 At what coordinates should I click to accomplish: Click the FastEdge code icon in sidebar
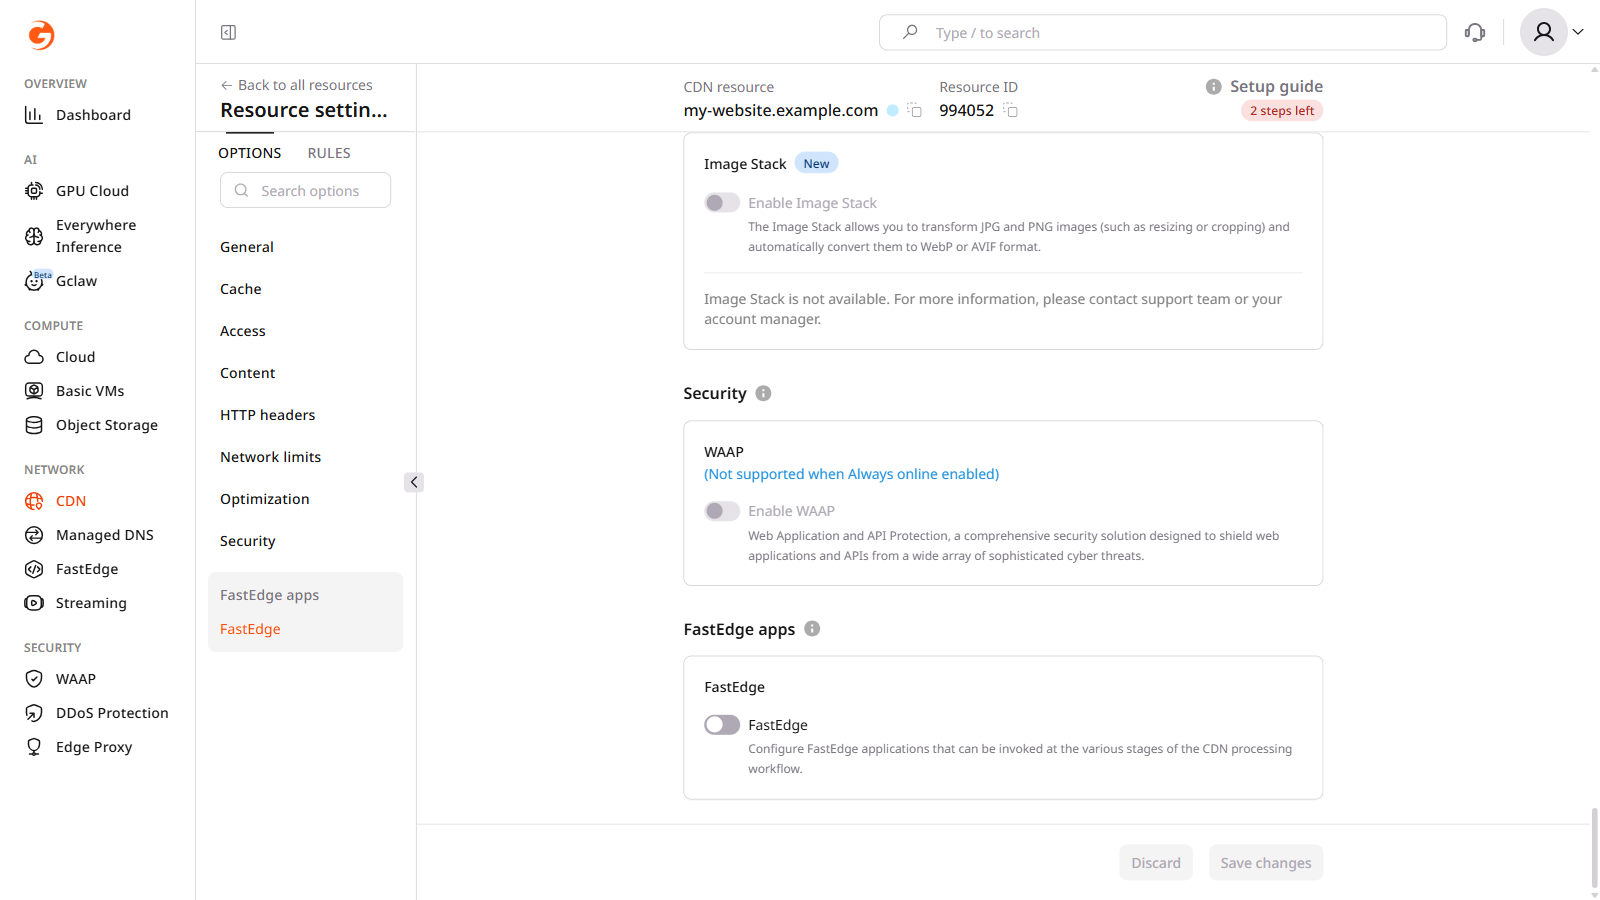pyautogui.click(x=34, y=569)
